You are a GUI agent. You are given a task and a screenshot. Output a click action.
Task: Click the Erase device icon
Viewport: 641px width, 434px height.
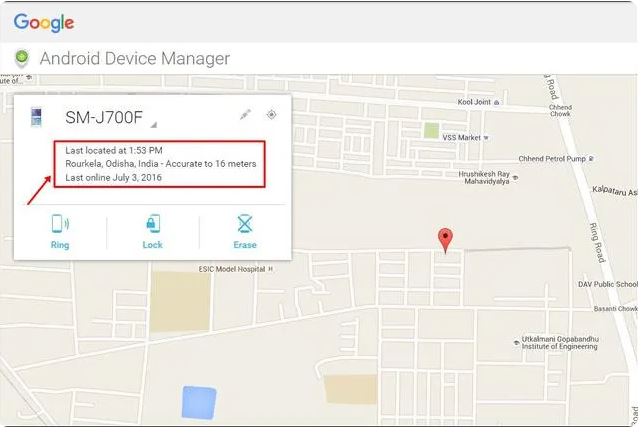245,224
